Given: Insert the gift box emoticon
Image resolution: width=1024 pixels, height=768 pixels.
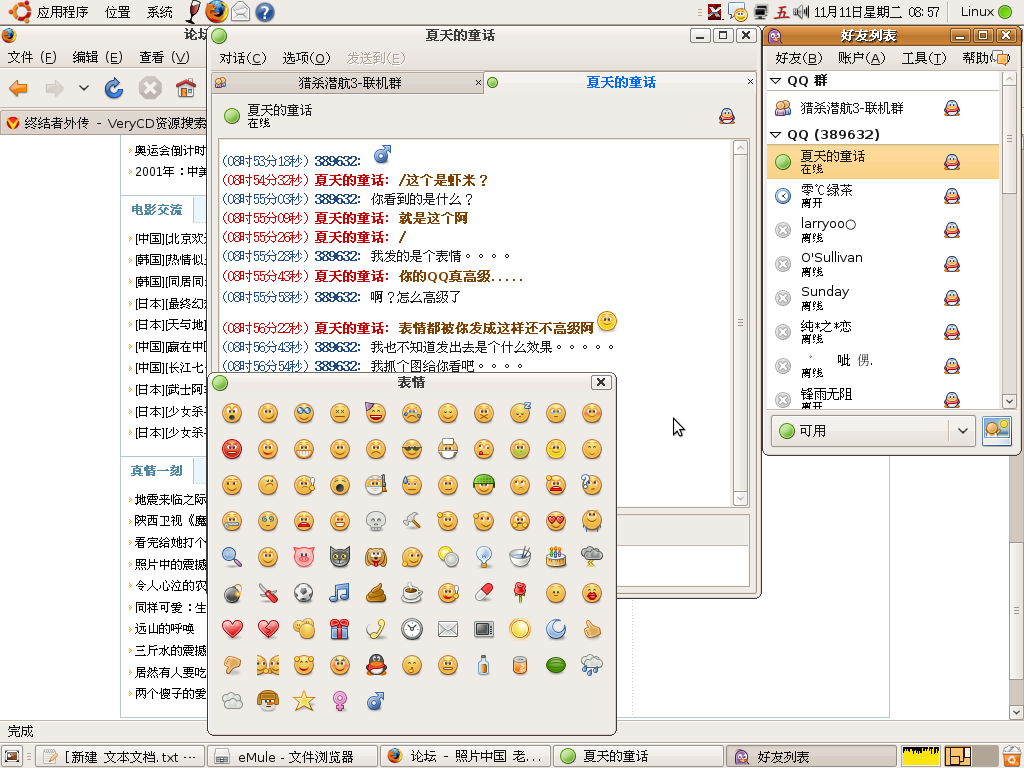Looking at the screenshot, I should [x=340, y=629].
